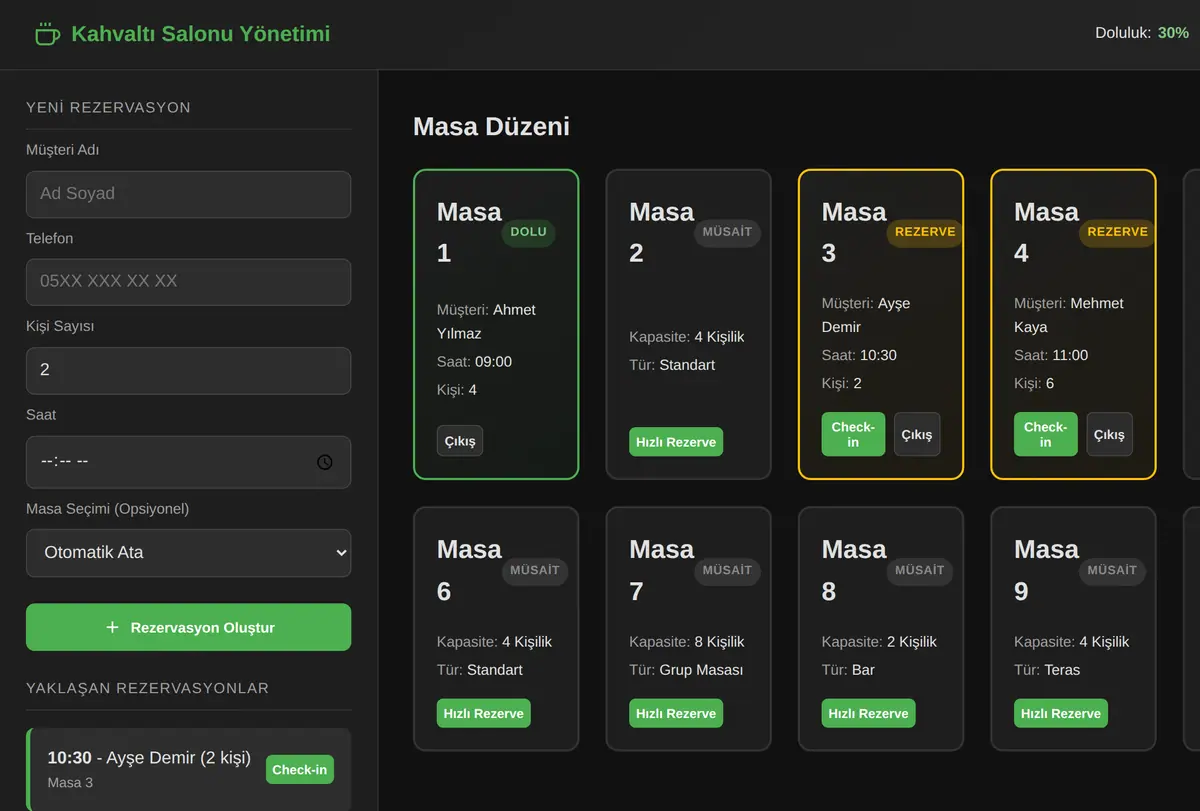Click the Masa 7 title
The height and width of the screenshot is (811, 1200).
[x=661, y=570]
